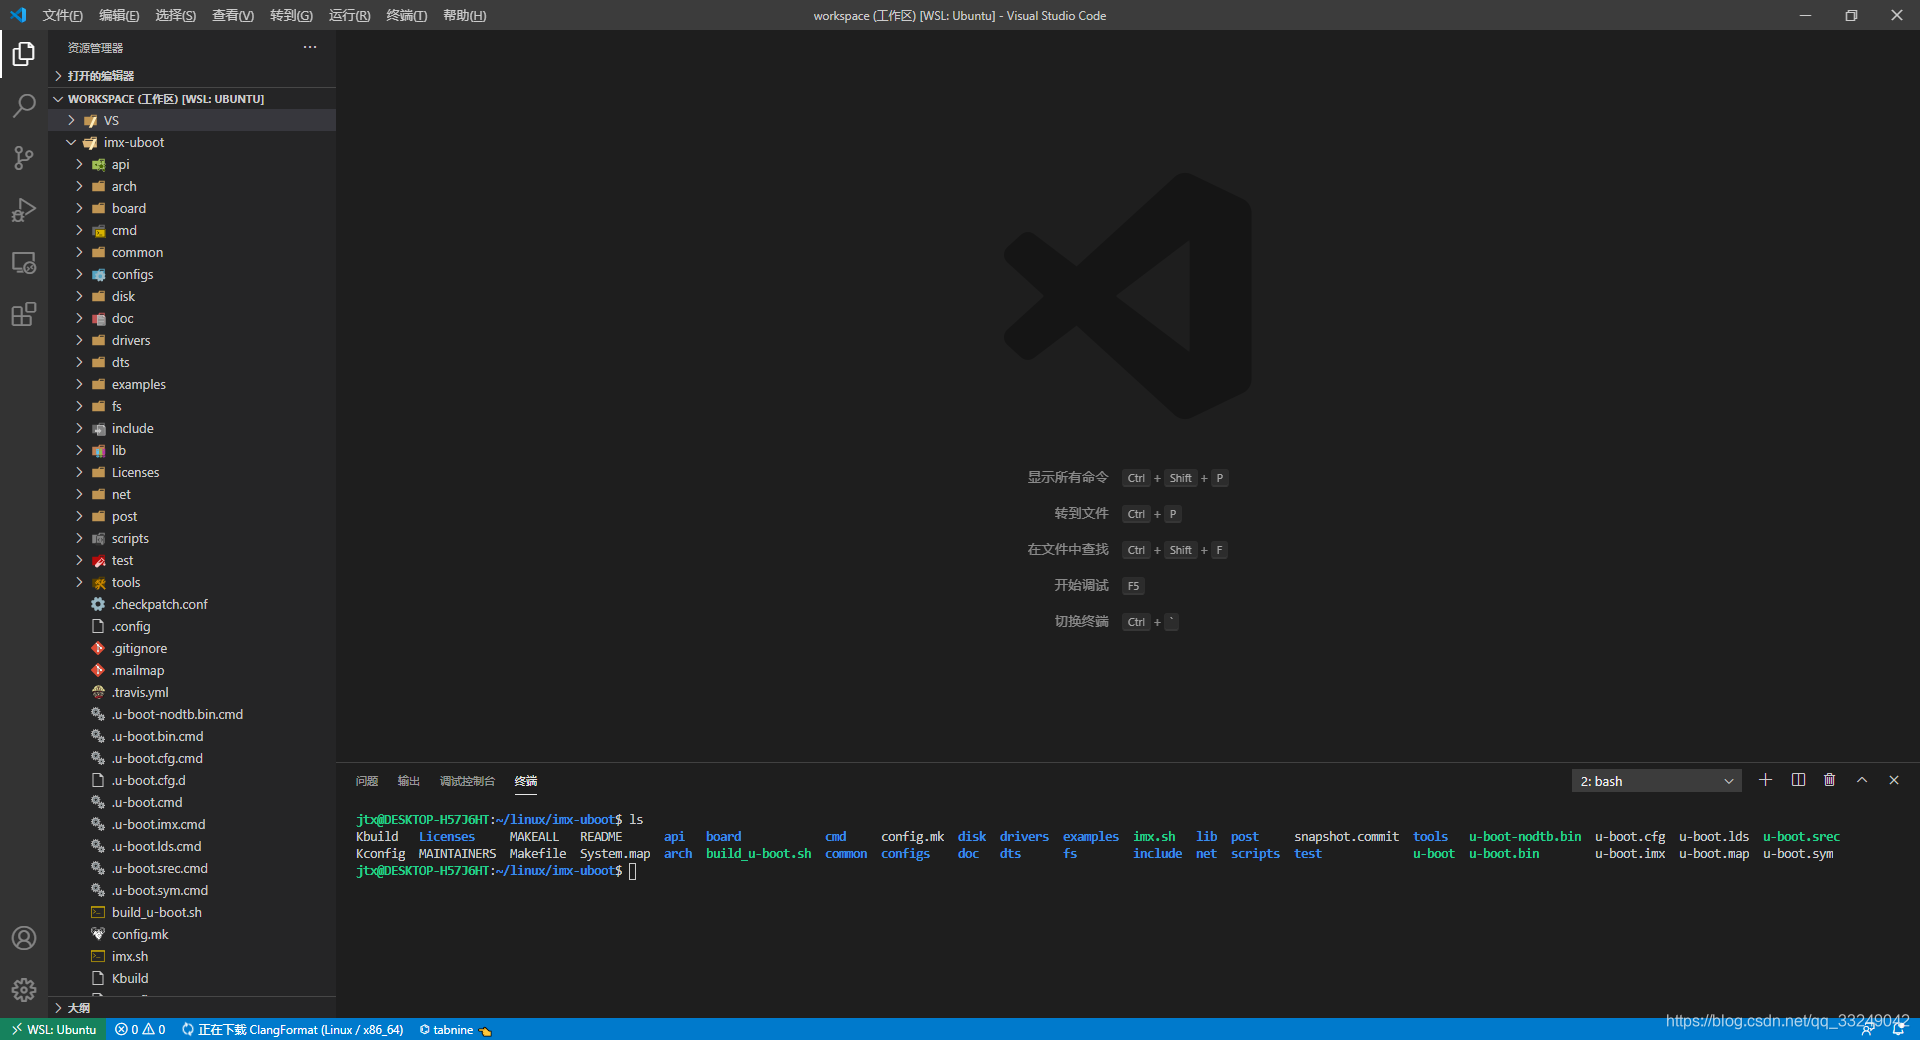Switch to the Debug Console tab
This screenshot has height=1040, width=1920.
coord(467,781)
